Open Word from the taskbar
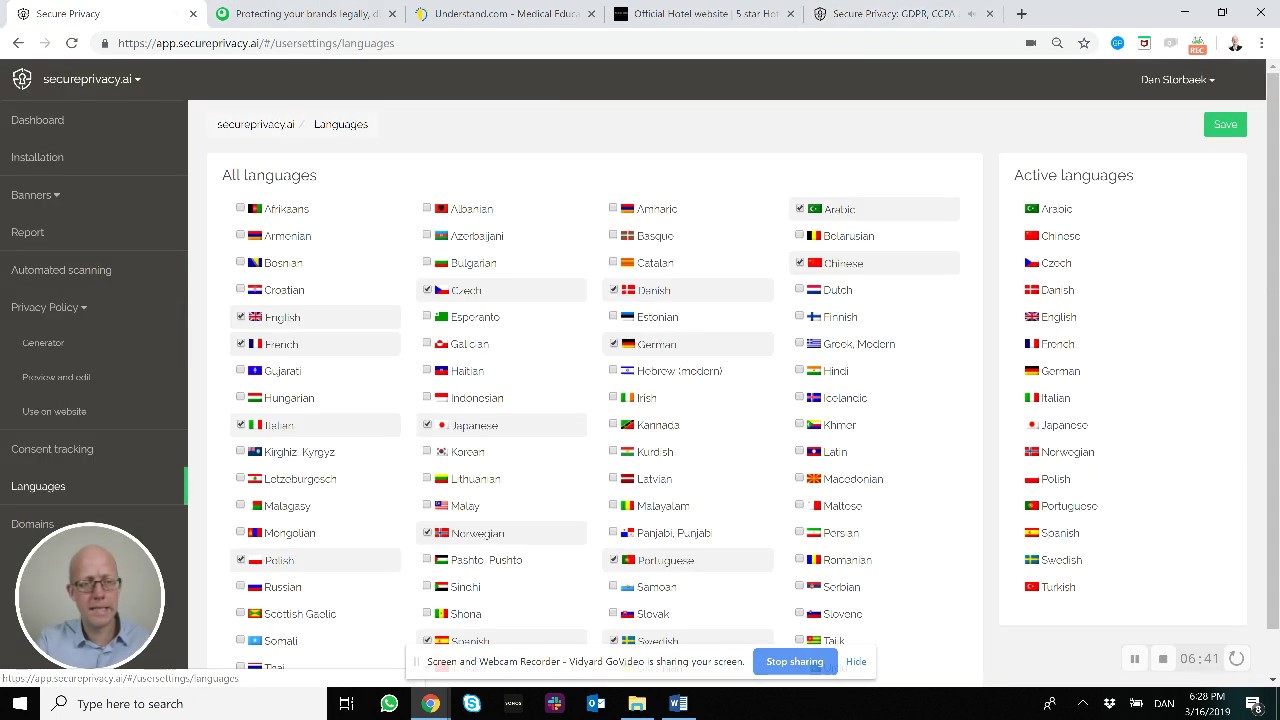 coord(678,704)
